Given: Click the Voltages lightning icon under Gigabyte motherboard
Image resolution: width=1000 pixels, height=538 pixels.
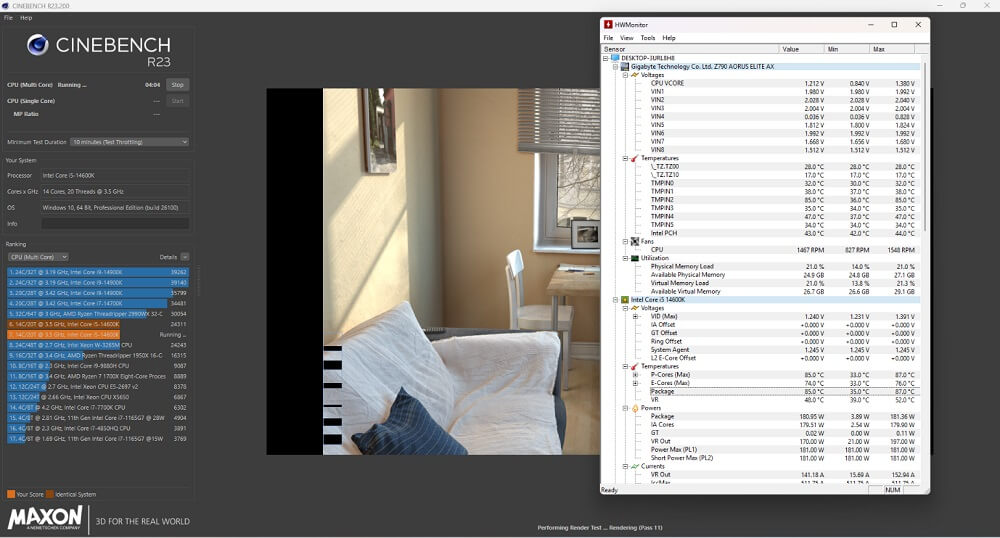Looking at the screenshot, I should click(634, 75).
